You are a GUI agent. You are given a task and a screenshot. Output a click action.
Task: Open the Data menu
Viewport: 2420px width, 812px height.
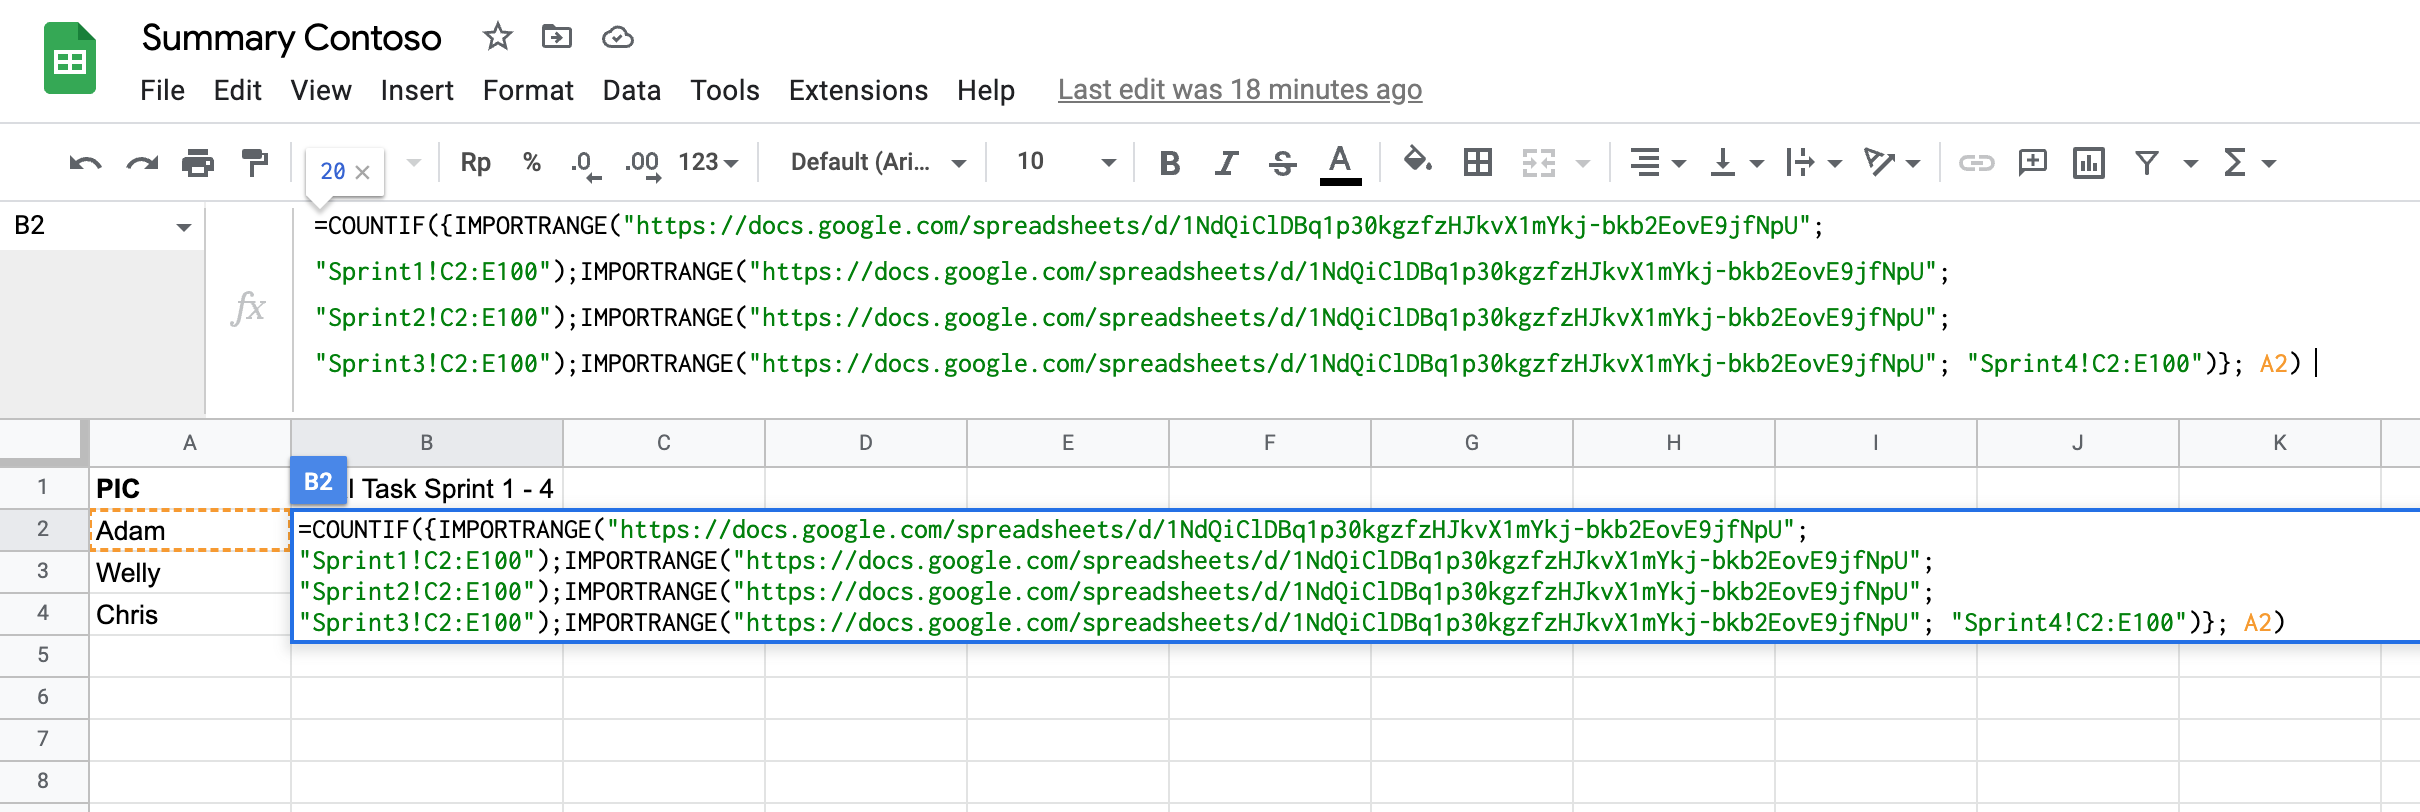pyautogui.click(x=631, y=90)
